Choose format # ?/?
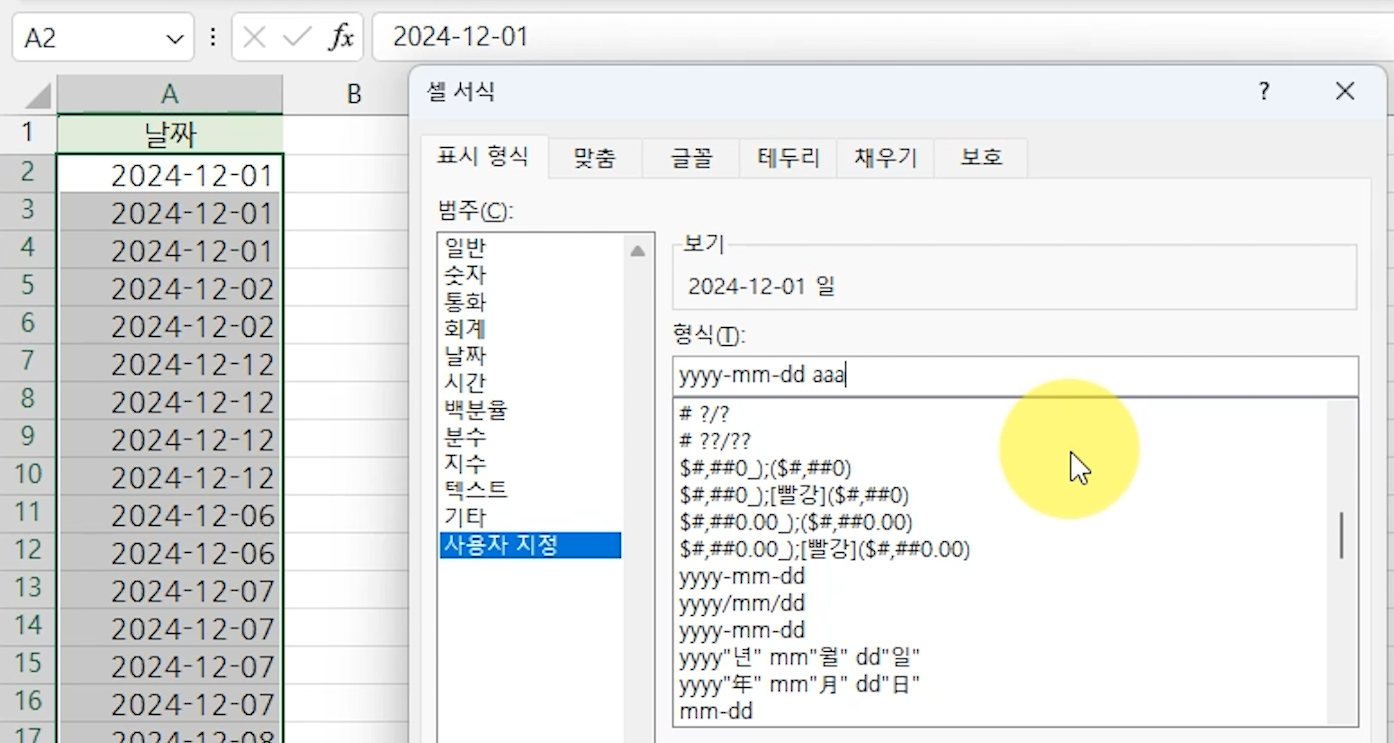 (x=1001, y=413)
